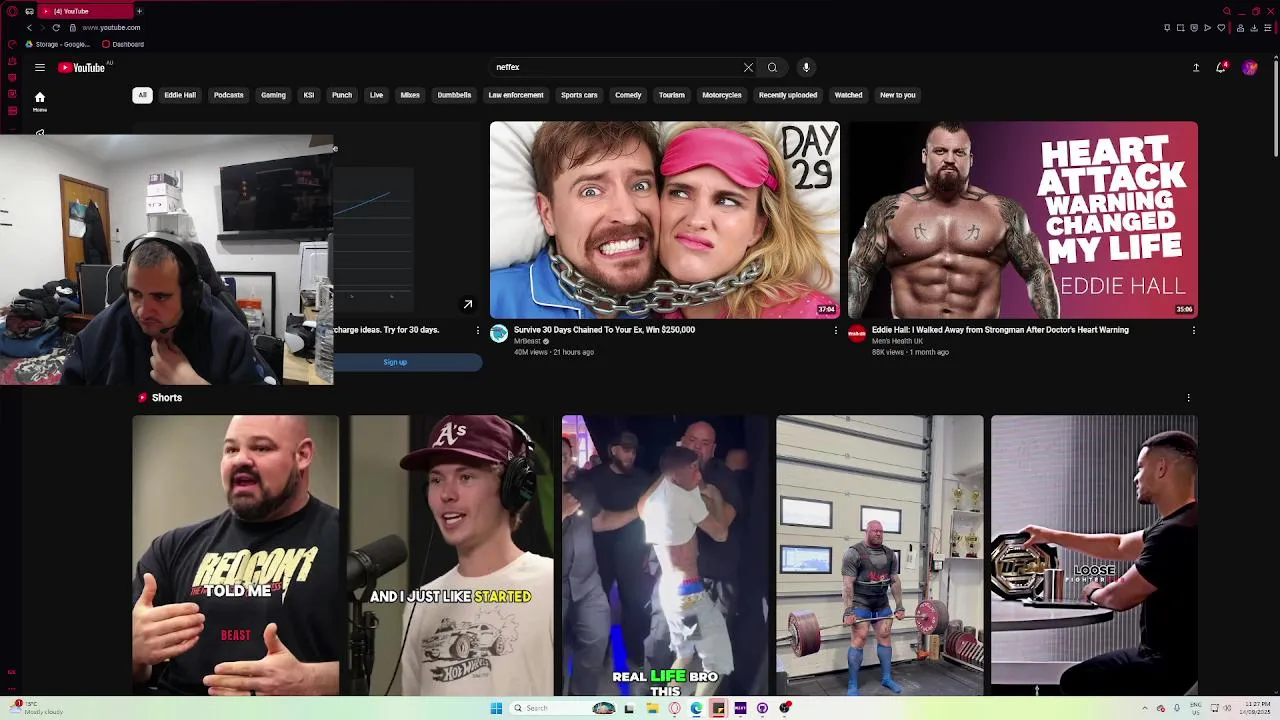Screen dimensions: 1280x720
Task: Select the Sports cars filter chip
Action: coord(579,95)
